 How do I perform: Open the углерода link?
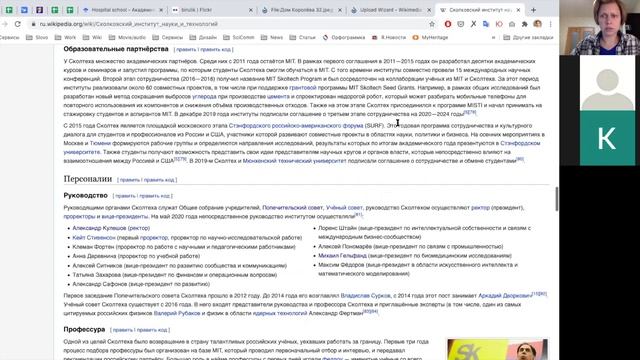coord(204,97)
